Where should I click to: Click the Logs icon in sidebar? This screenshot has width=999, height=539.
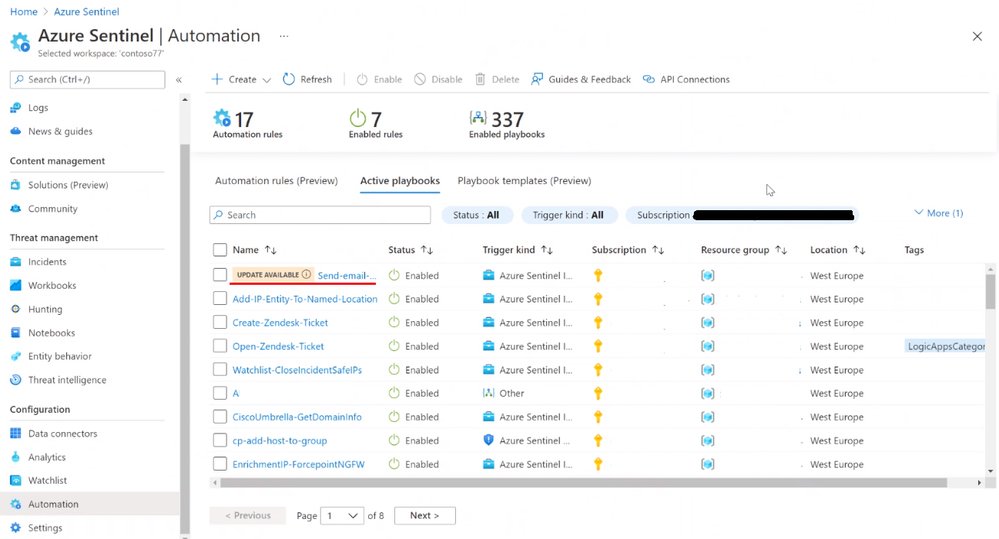point(15,108)
